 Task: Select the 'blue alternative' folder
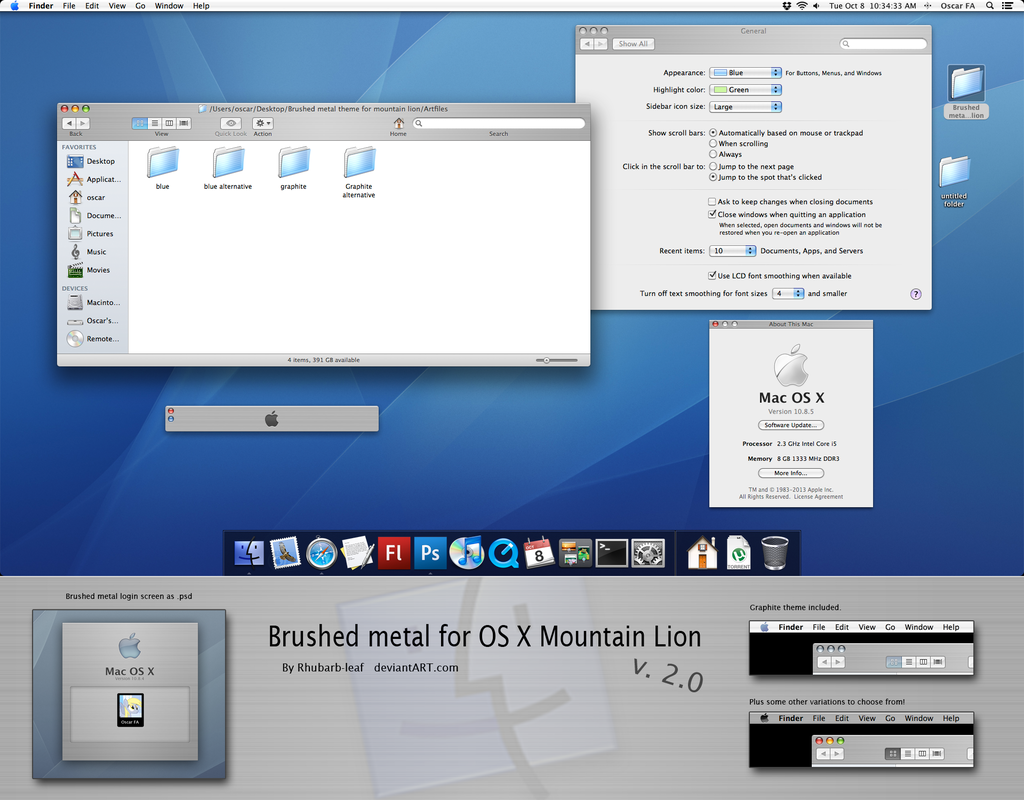(x=228, y=168)
